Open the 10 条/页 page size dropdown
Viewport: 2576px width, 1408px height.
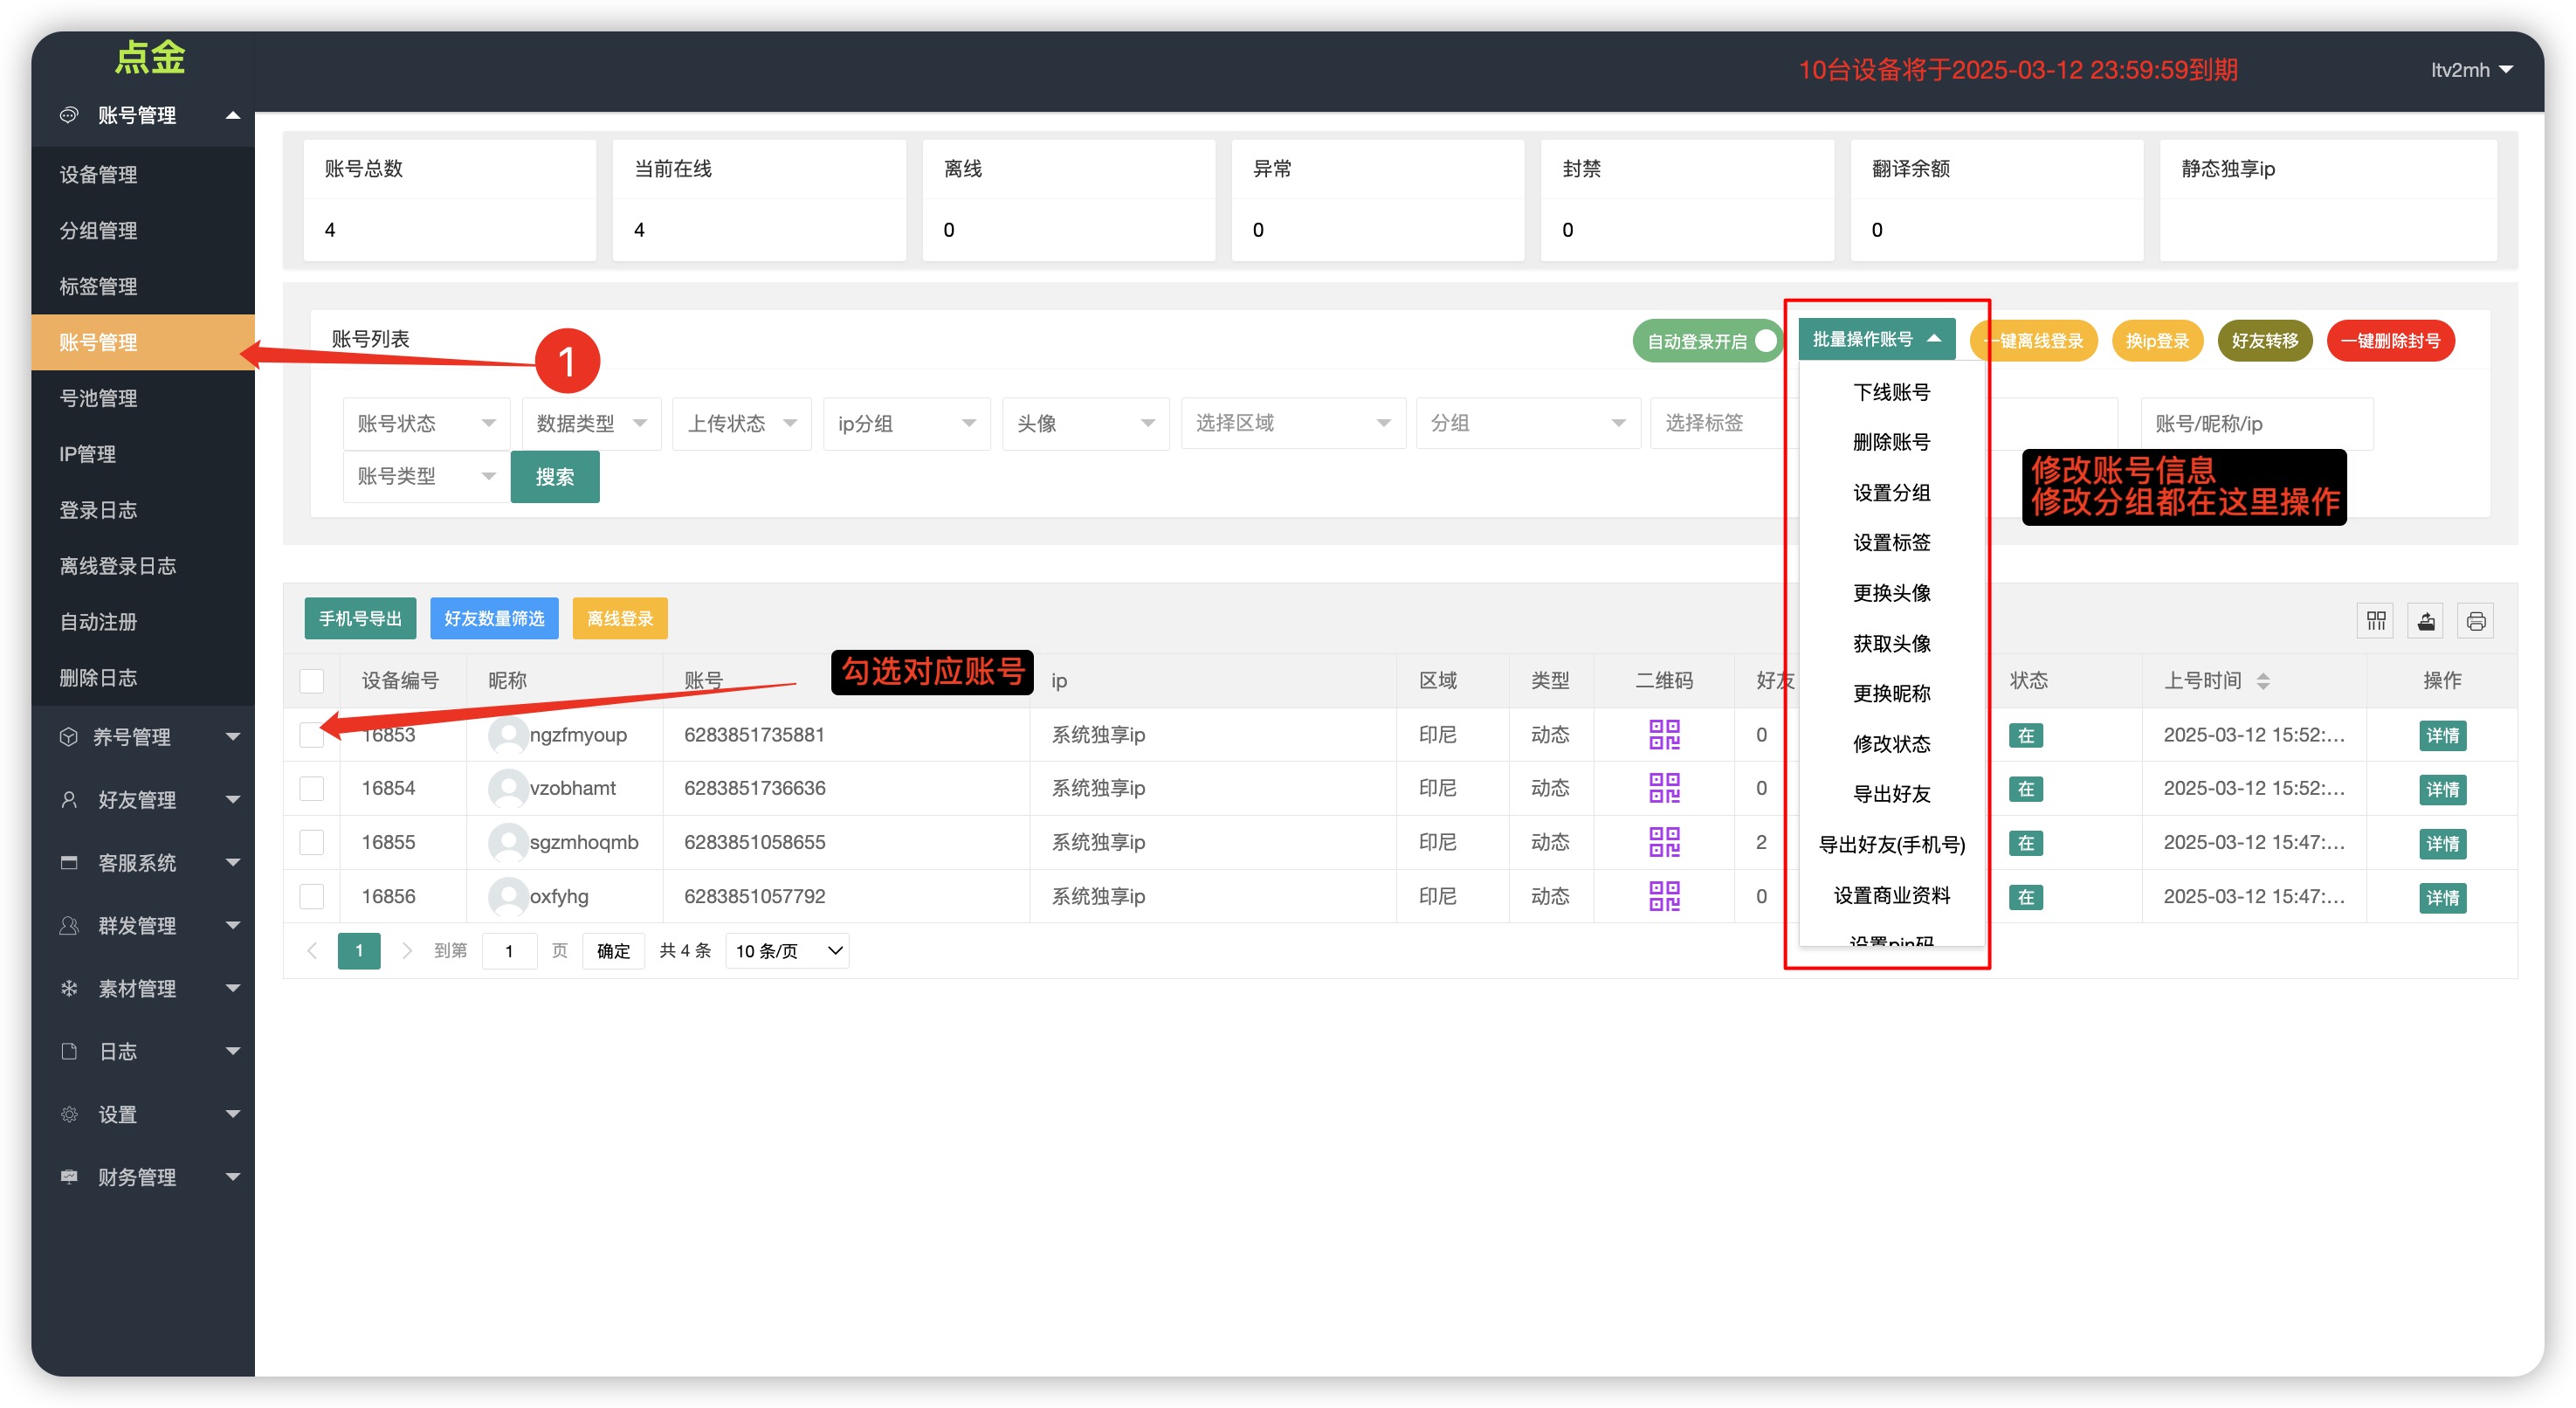[x=787, y=950]
